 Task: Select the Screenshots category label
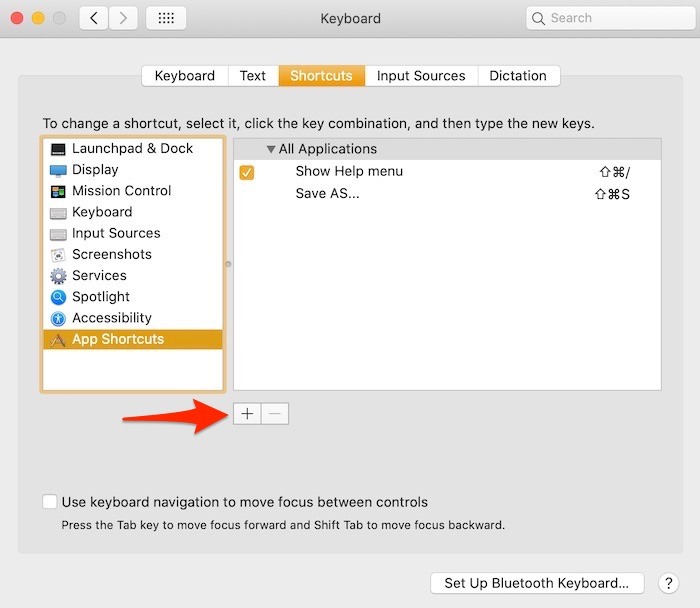coord(112,254)
